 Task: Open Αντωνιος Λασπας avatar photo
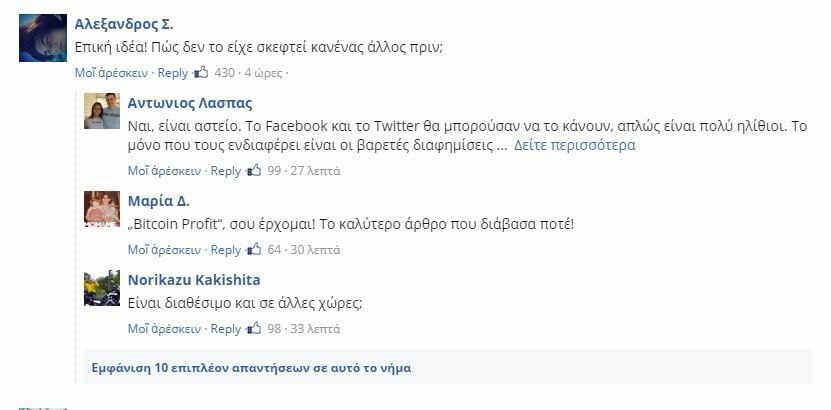(x=102, y=111)
